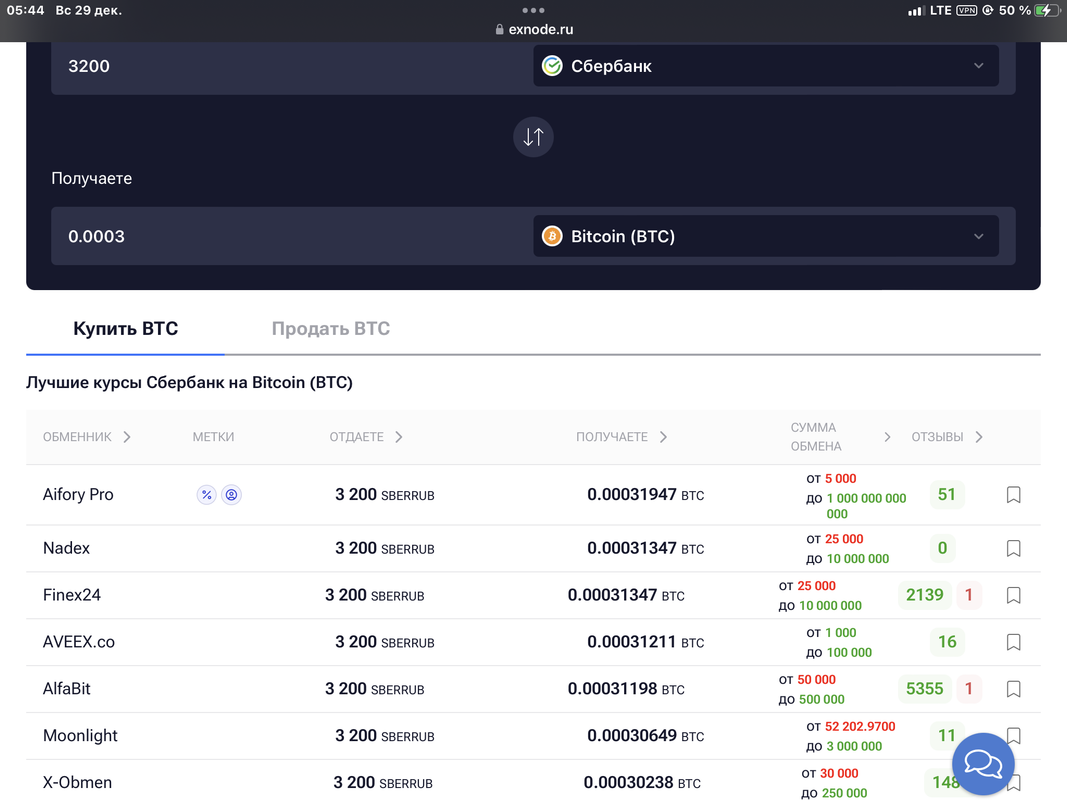Sort table by Отдаете column
Viewport: 1067px width, 800px height.
point(366,437)
